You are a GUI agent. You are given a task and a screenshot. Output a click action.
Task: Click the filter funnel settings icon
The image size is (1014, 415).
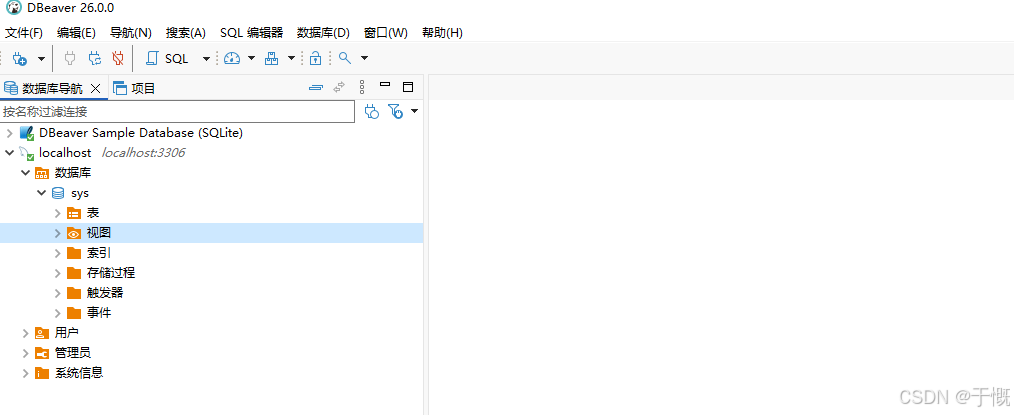point(396,112)
